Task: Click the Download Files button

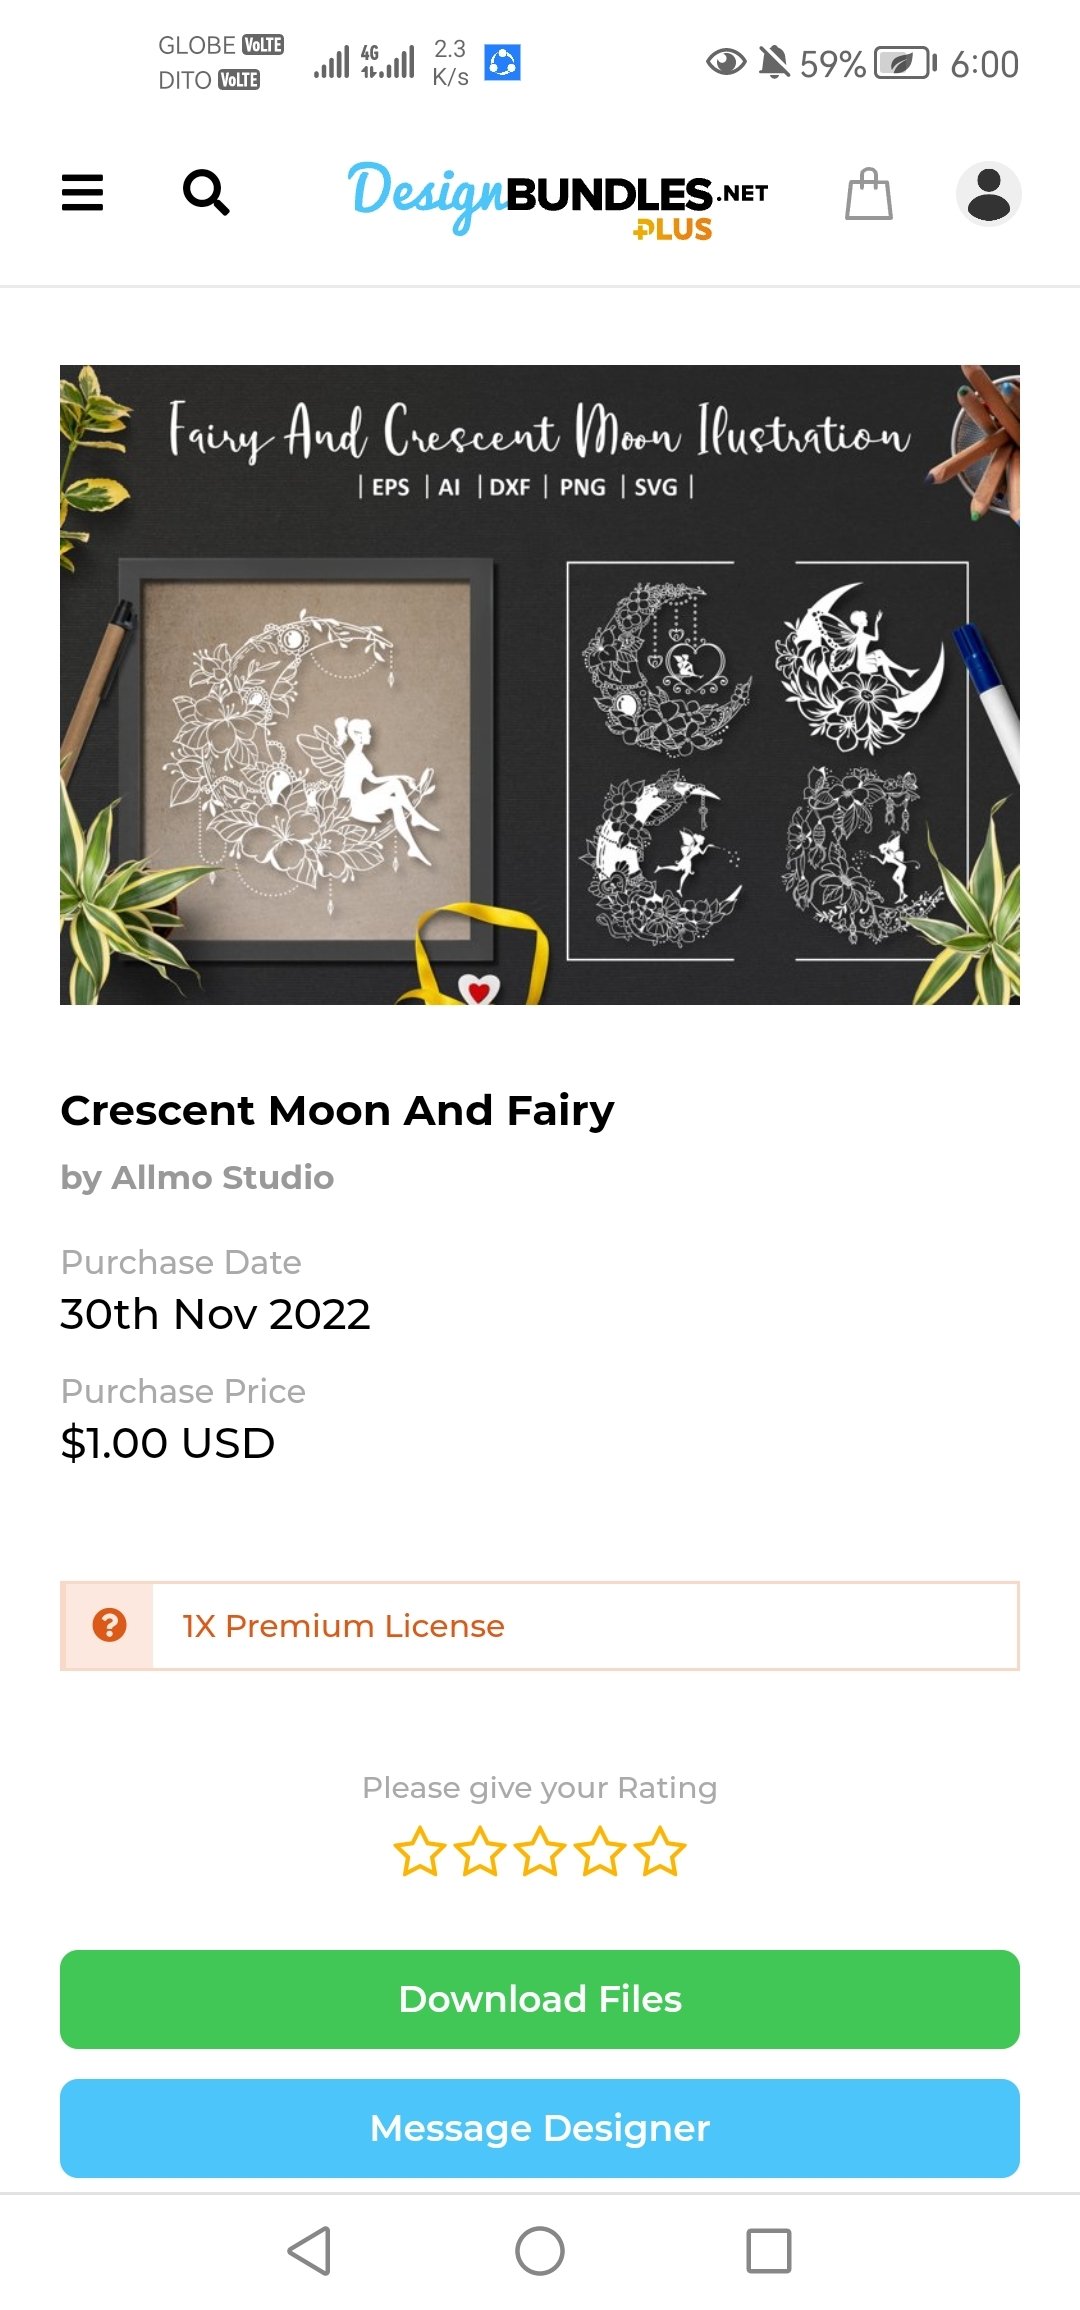Action: point(540,1999)
